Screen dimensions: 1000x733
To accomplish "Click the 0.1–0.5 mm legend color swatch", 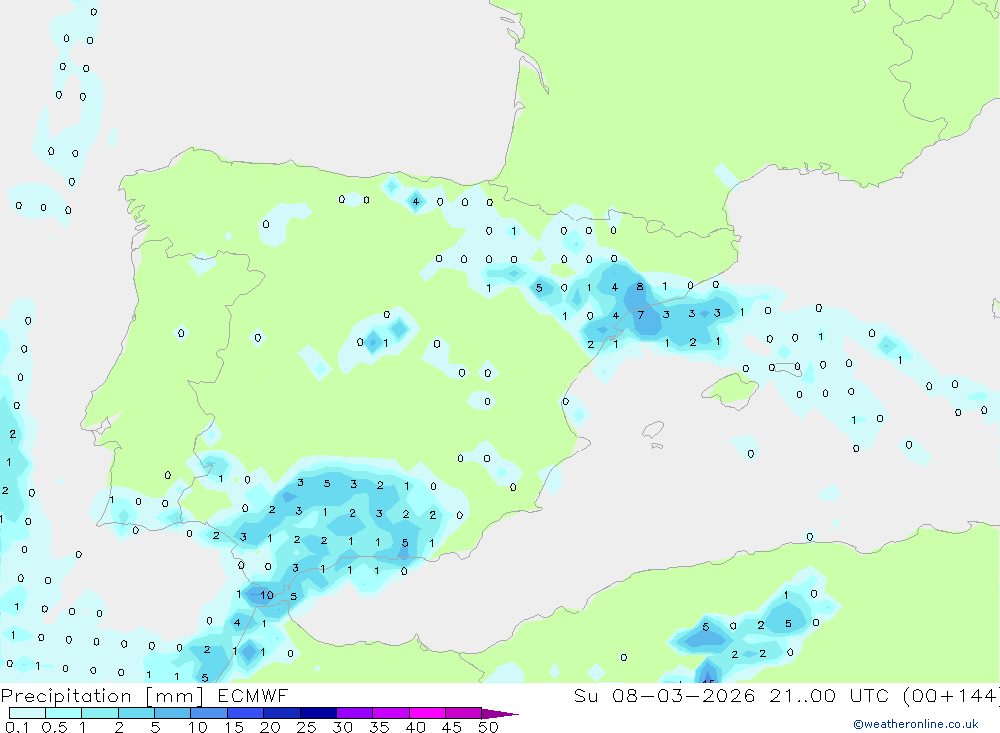I will (x=27, y=713).
